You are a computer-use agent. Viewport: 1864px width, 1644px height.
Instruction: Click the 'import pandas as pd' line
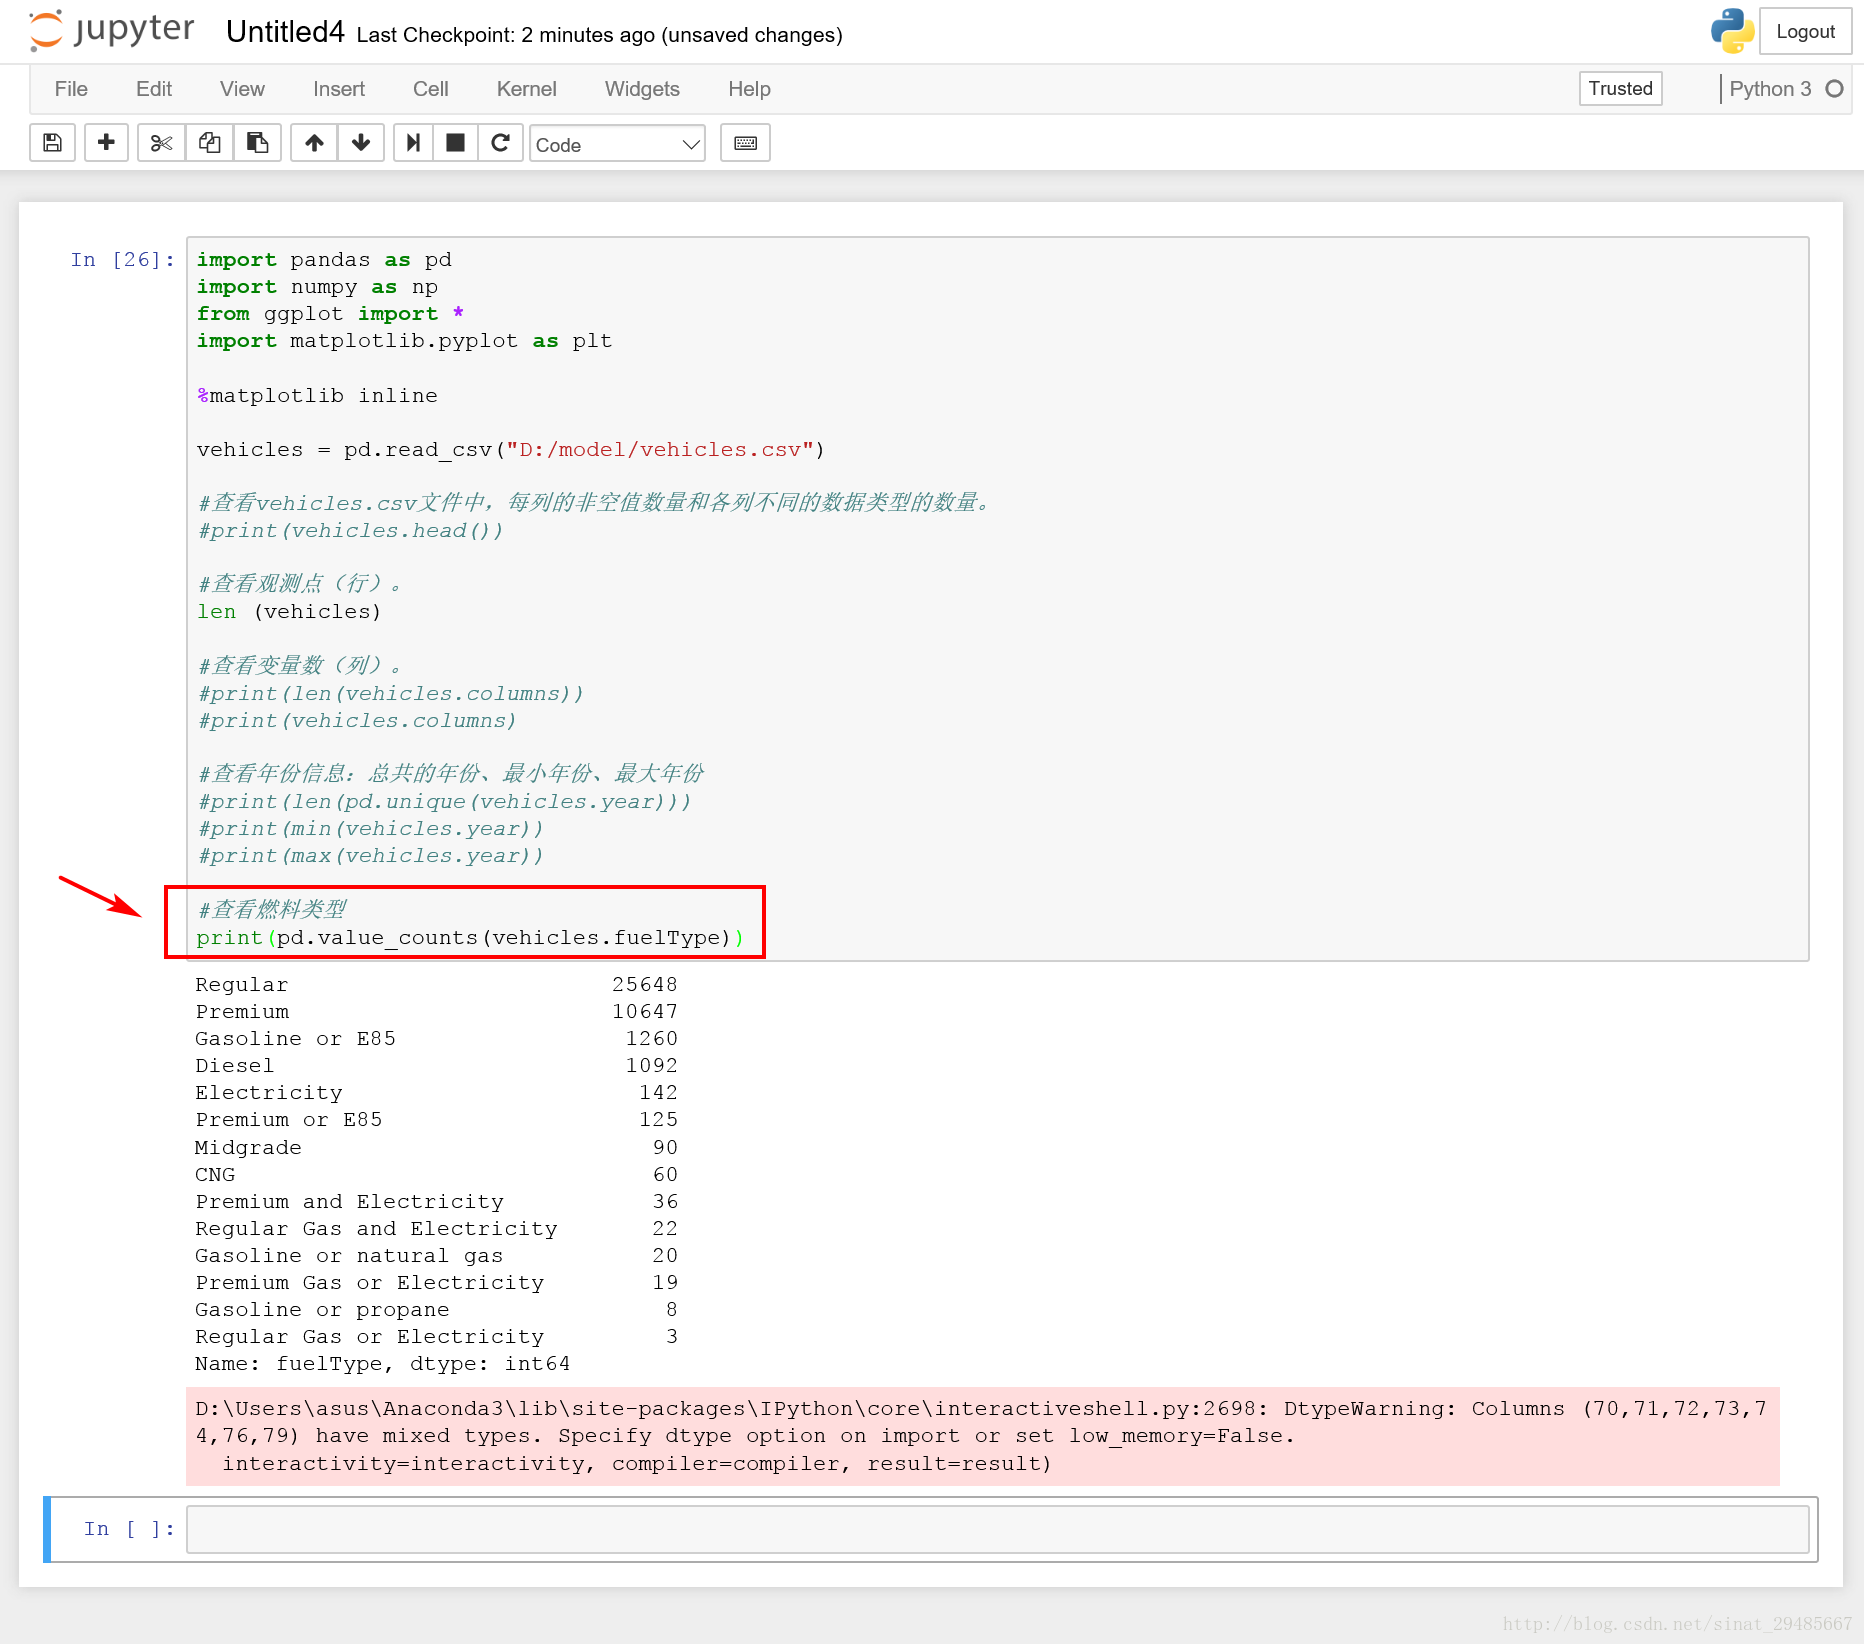click(x=324, y=260)
